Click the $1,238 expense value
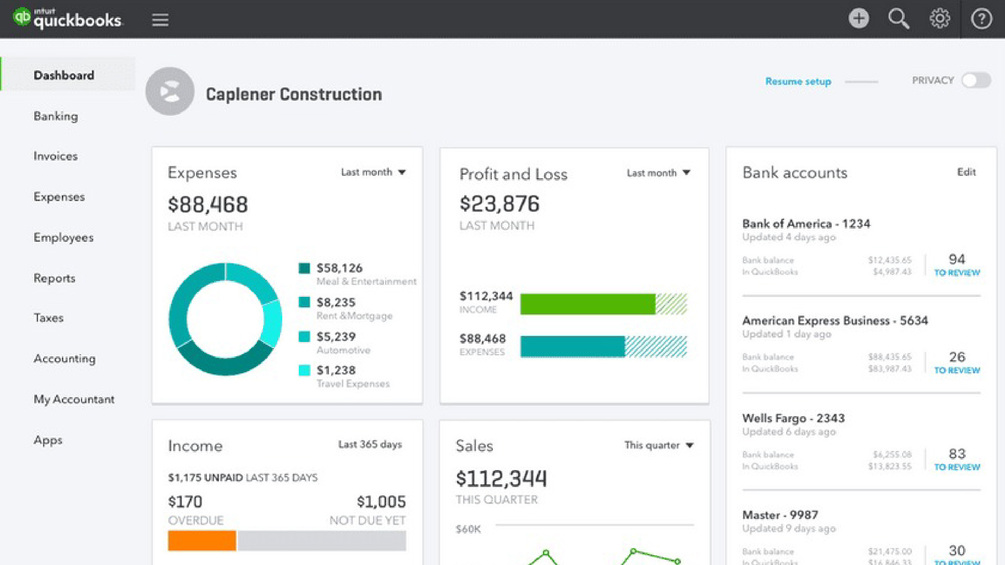1005x565 pixels. click(336, 370)
